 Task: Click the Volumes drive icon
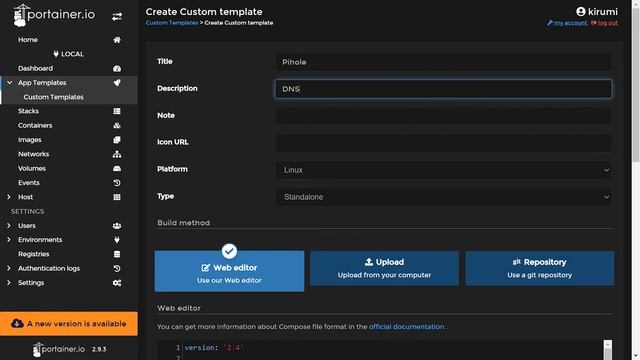pyautogui.click(x=117, y=169)
